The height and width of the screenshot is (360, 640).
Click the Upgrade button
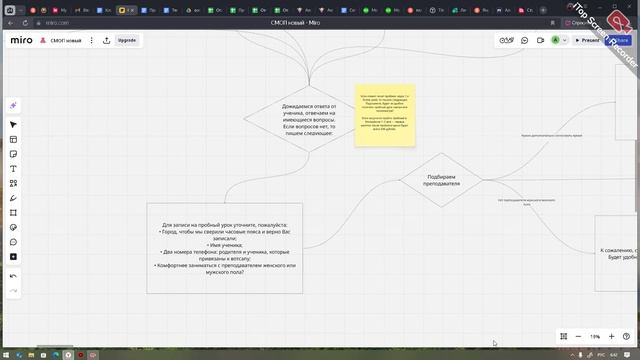(127, 40)
